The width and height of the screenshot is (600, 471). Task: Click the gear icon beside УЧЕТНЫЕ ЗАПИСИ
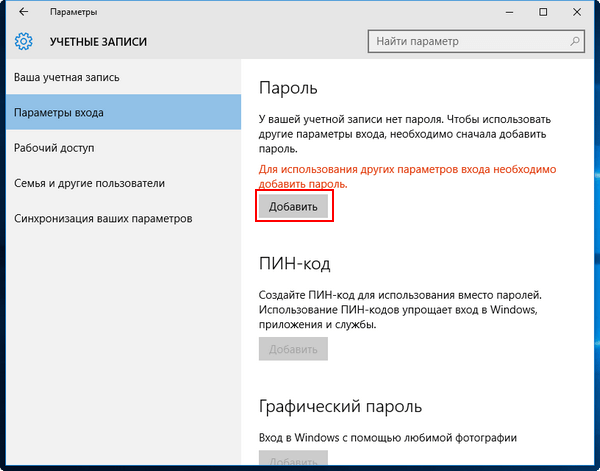point(24,42)
